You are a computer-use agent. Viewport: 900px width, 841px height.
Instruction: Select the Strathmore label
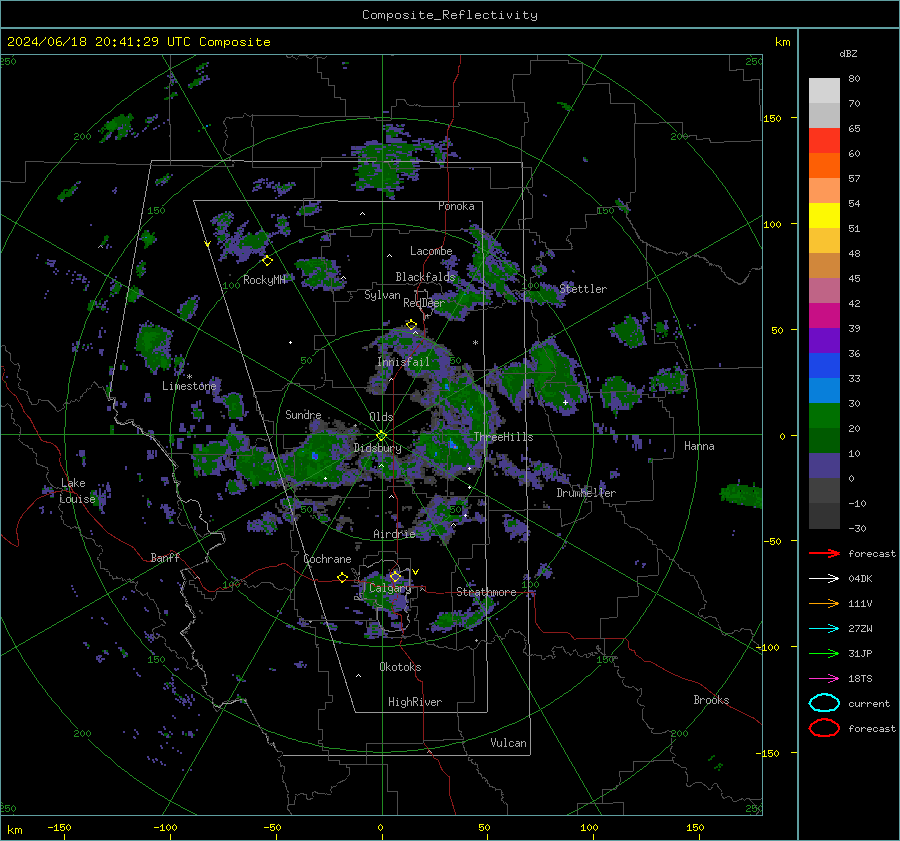(x=486, y=592)
